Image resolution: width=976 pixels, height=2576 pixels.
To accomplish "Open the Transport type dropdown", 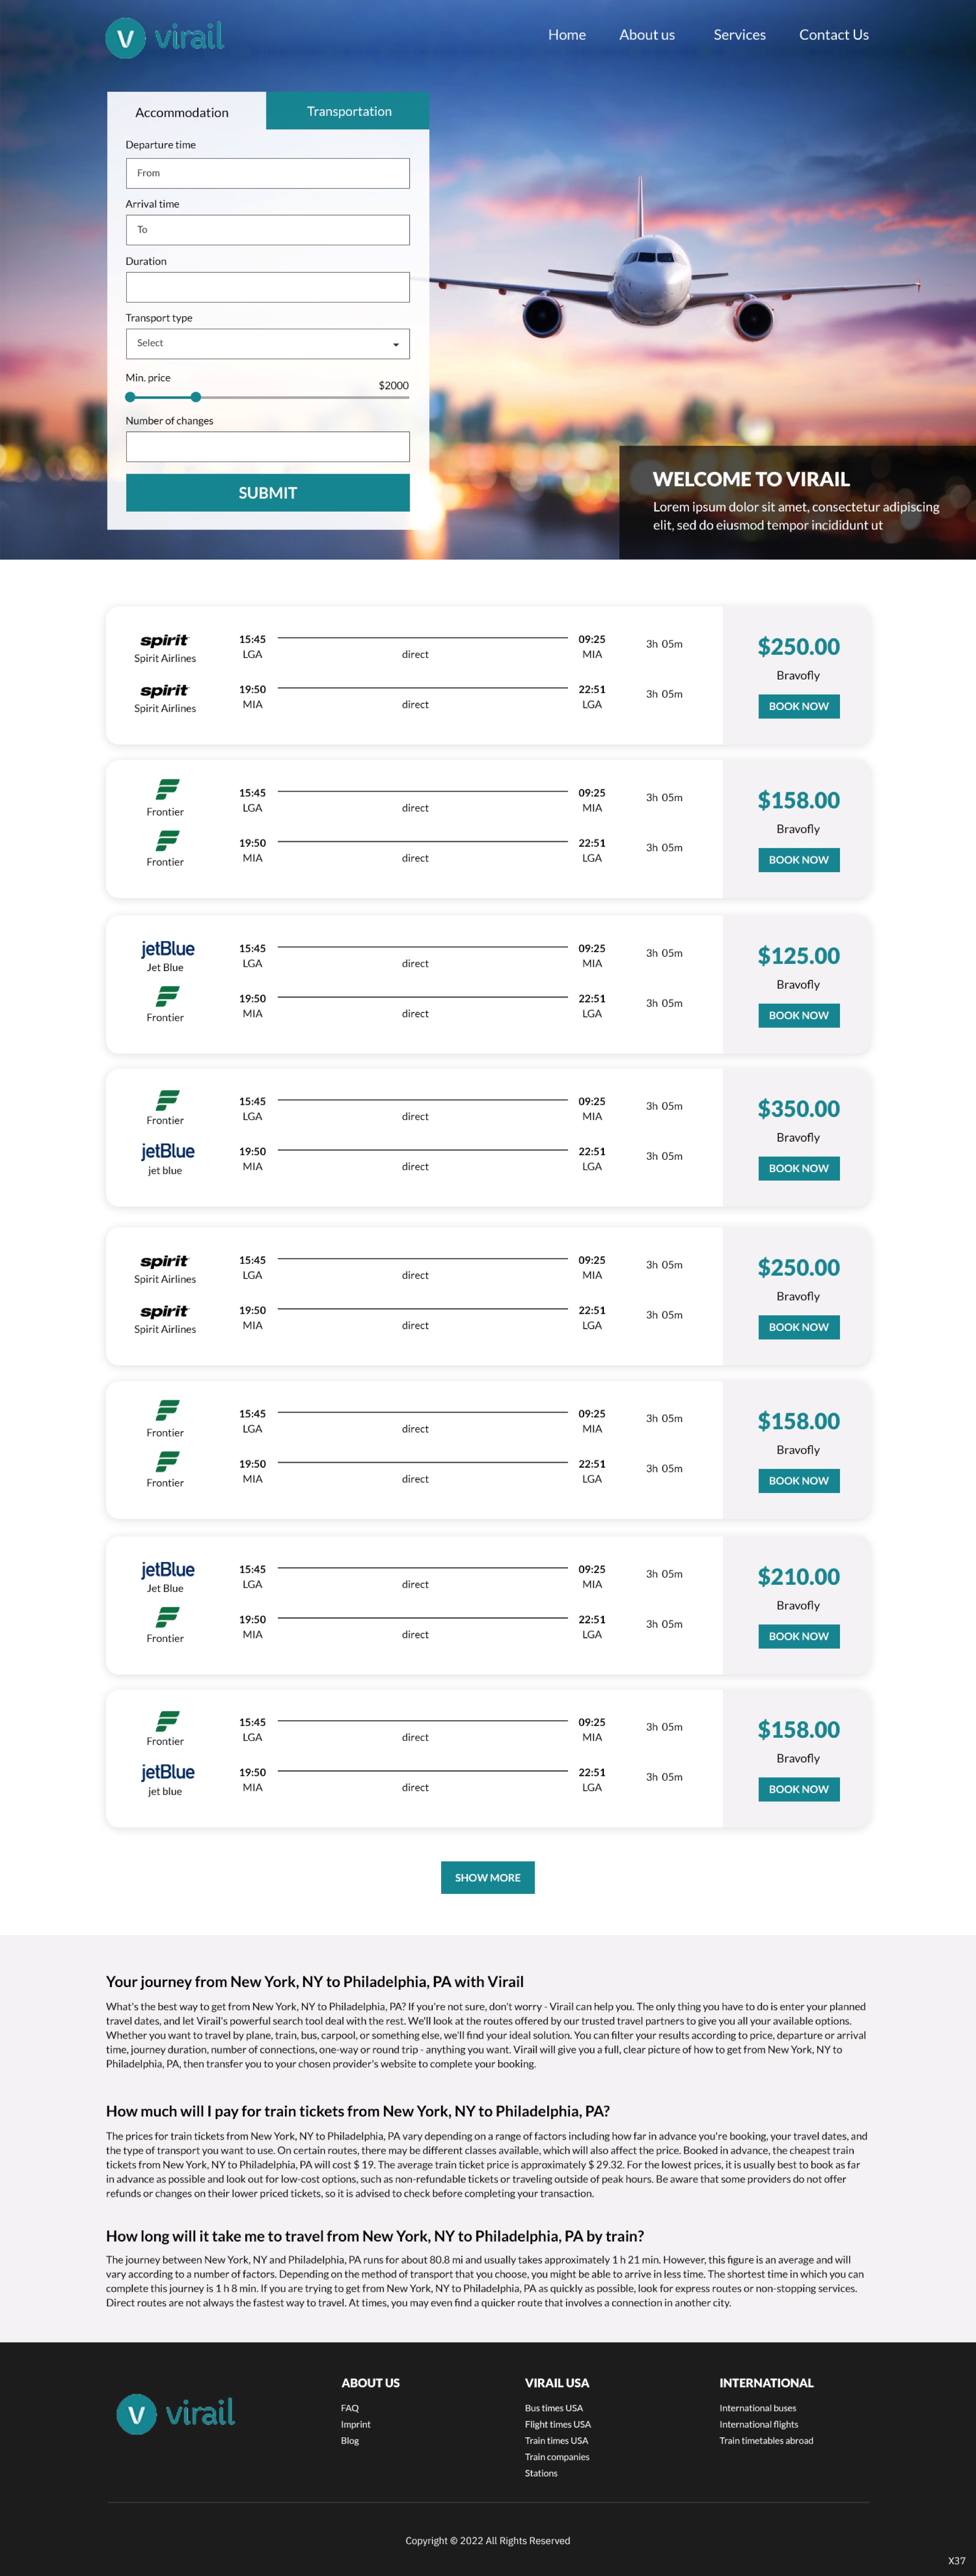I will tap(267, 344).
